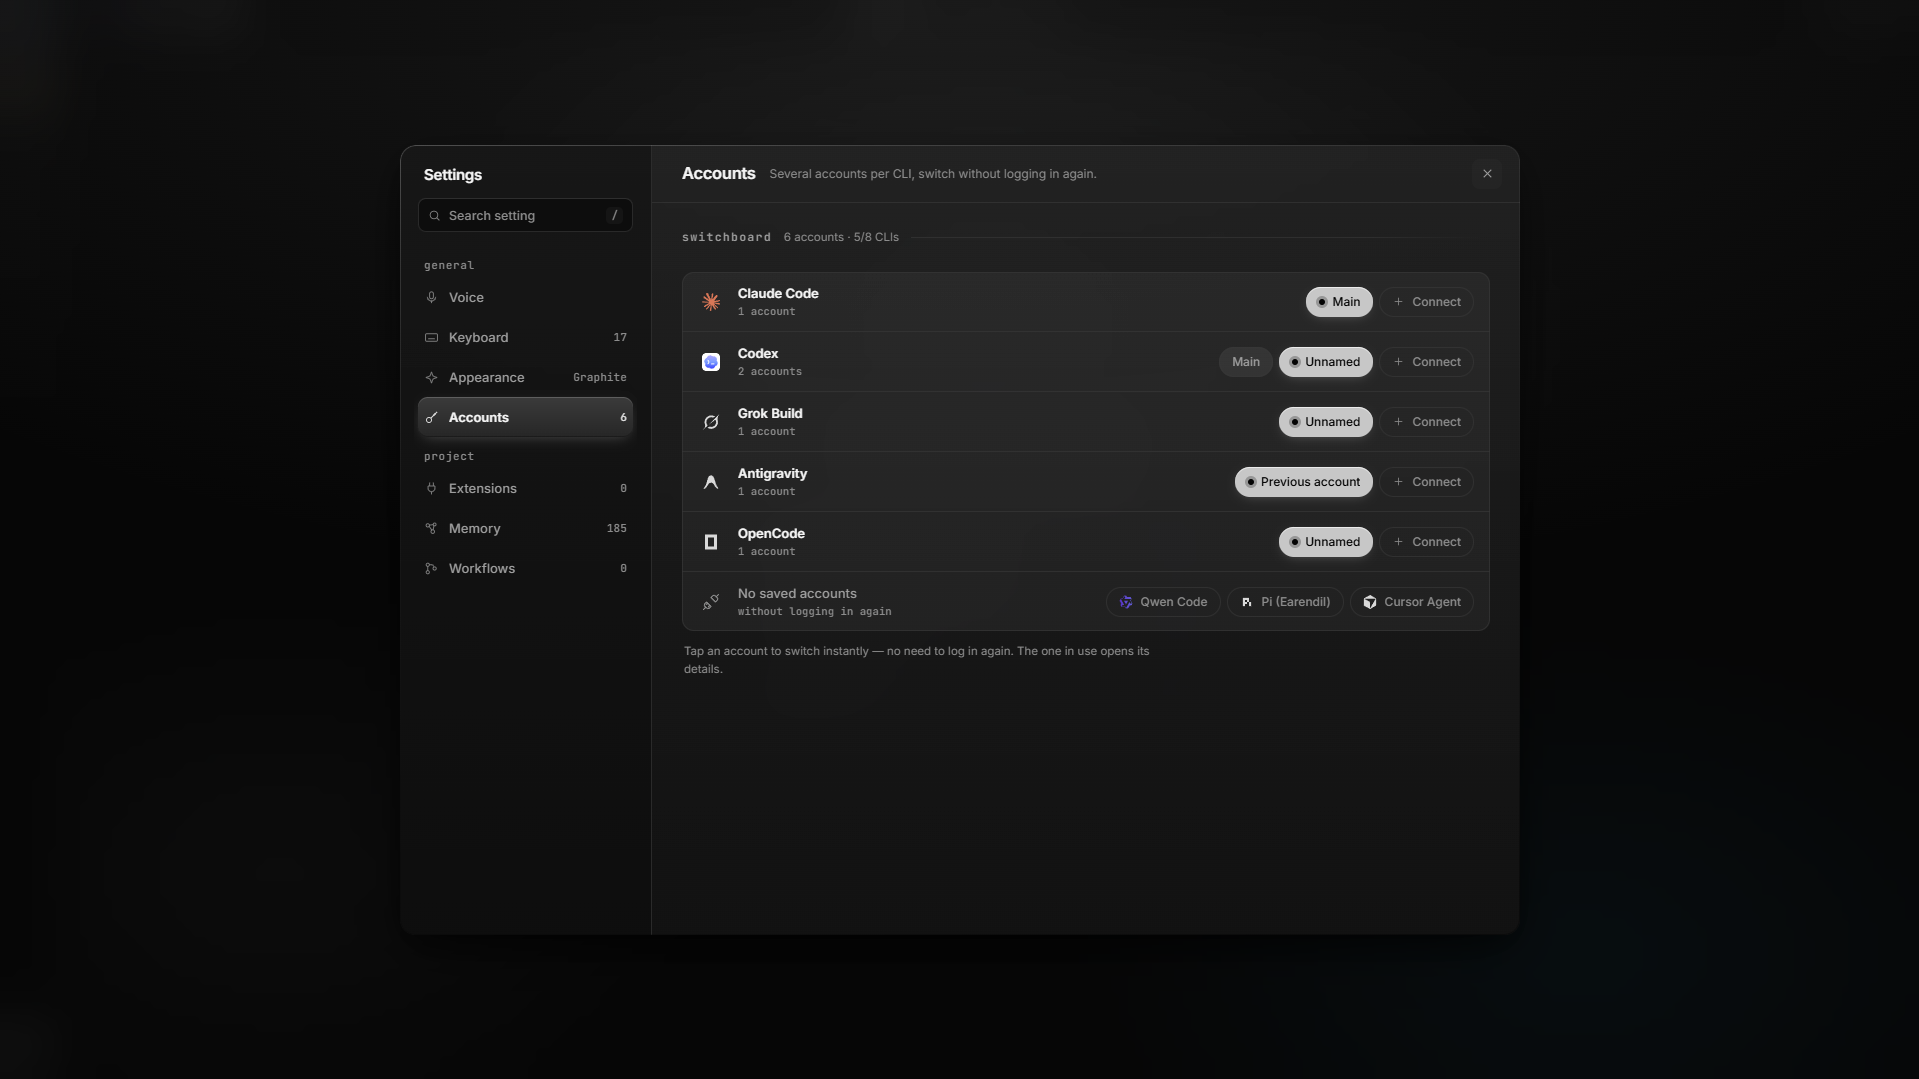Connect another OpenCode account
Image resolution: width=1919 pixels, height=1079 pixels.
point(1427,542)
